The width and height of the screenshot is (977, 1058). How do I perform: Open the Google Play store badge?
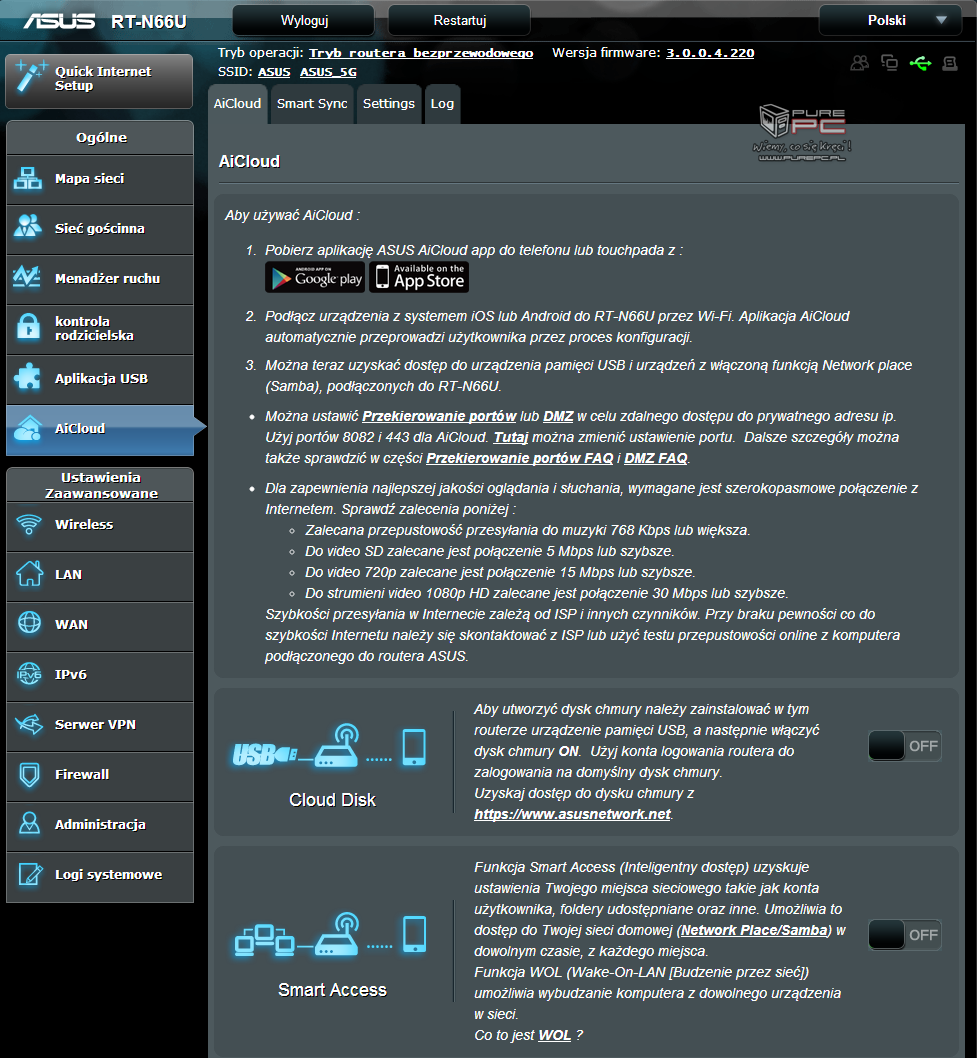(315, 277)
